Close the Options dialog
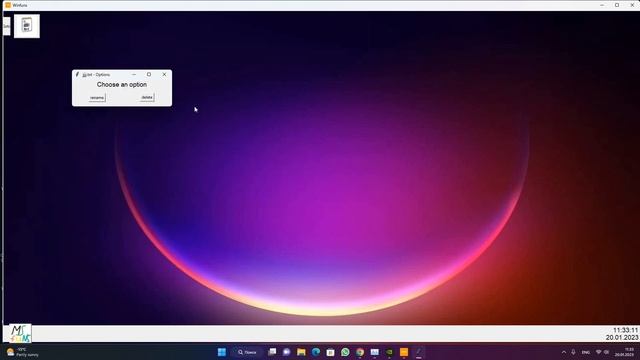Image resolution: width=640 pixels, height=360 pixels. point(164,74)
